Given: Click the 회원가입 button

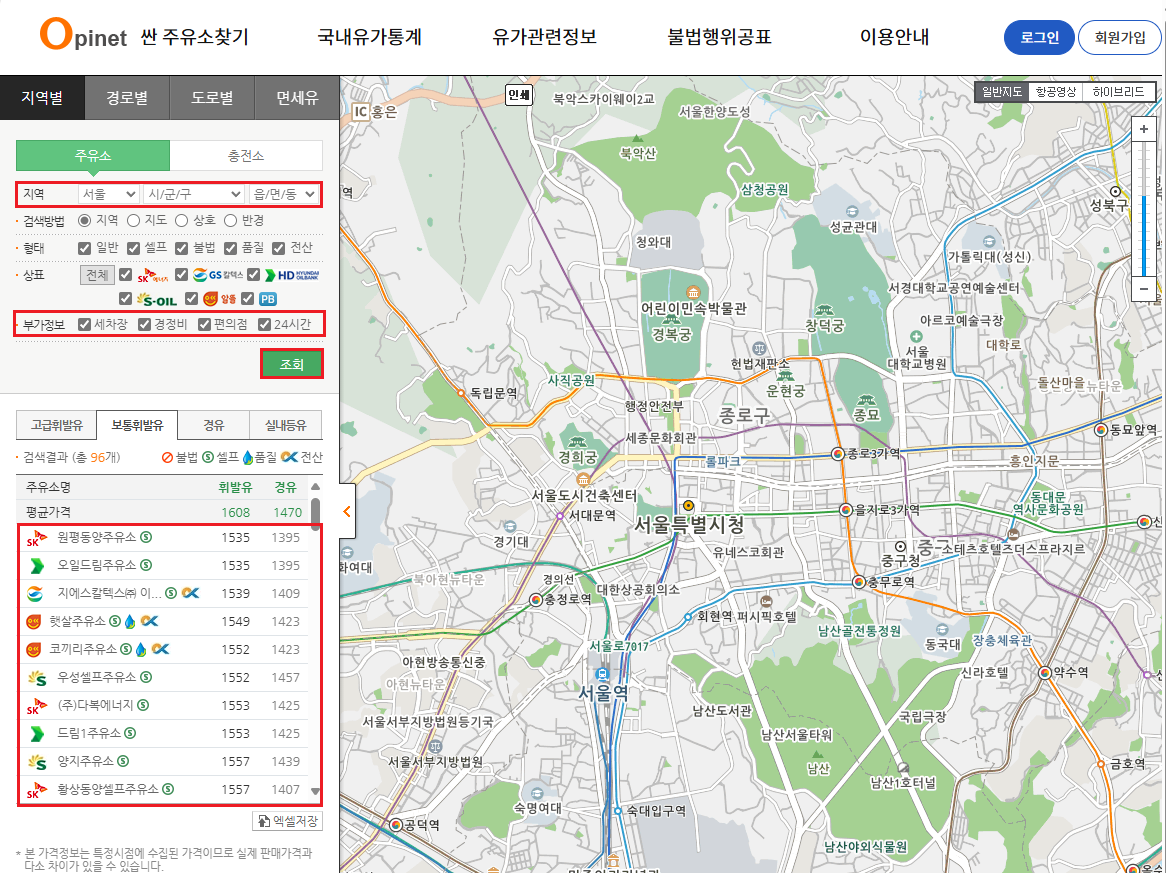Looking at the screenshot, I should pyautogui.click(x=1119, y=37).
